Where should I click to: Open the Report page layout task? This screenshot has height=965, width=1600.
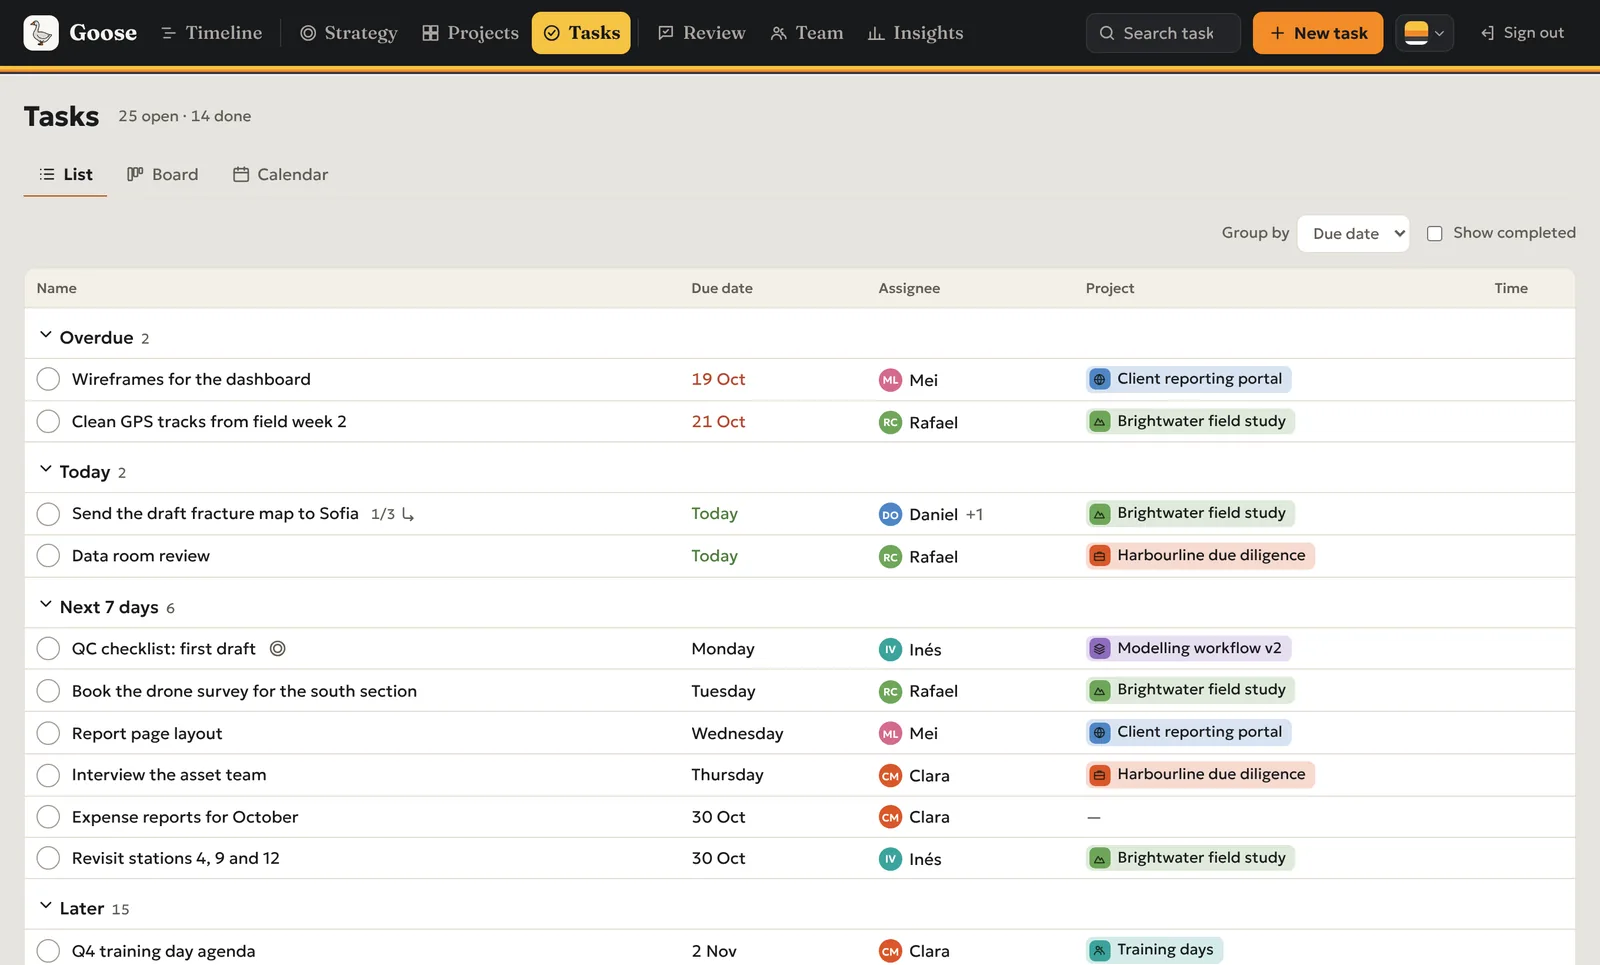[147, 733]
